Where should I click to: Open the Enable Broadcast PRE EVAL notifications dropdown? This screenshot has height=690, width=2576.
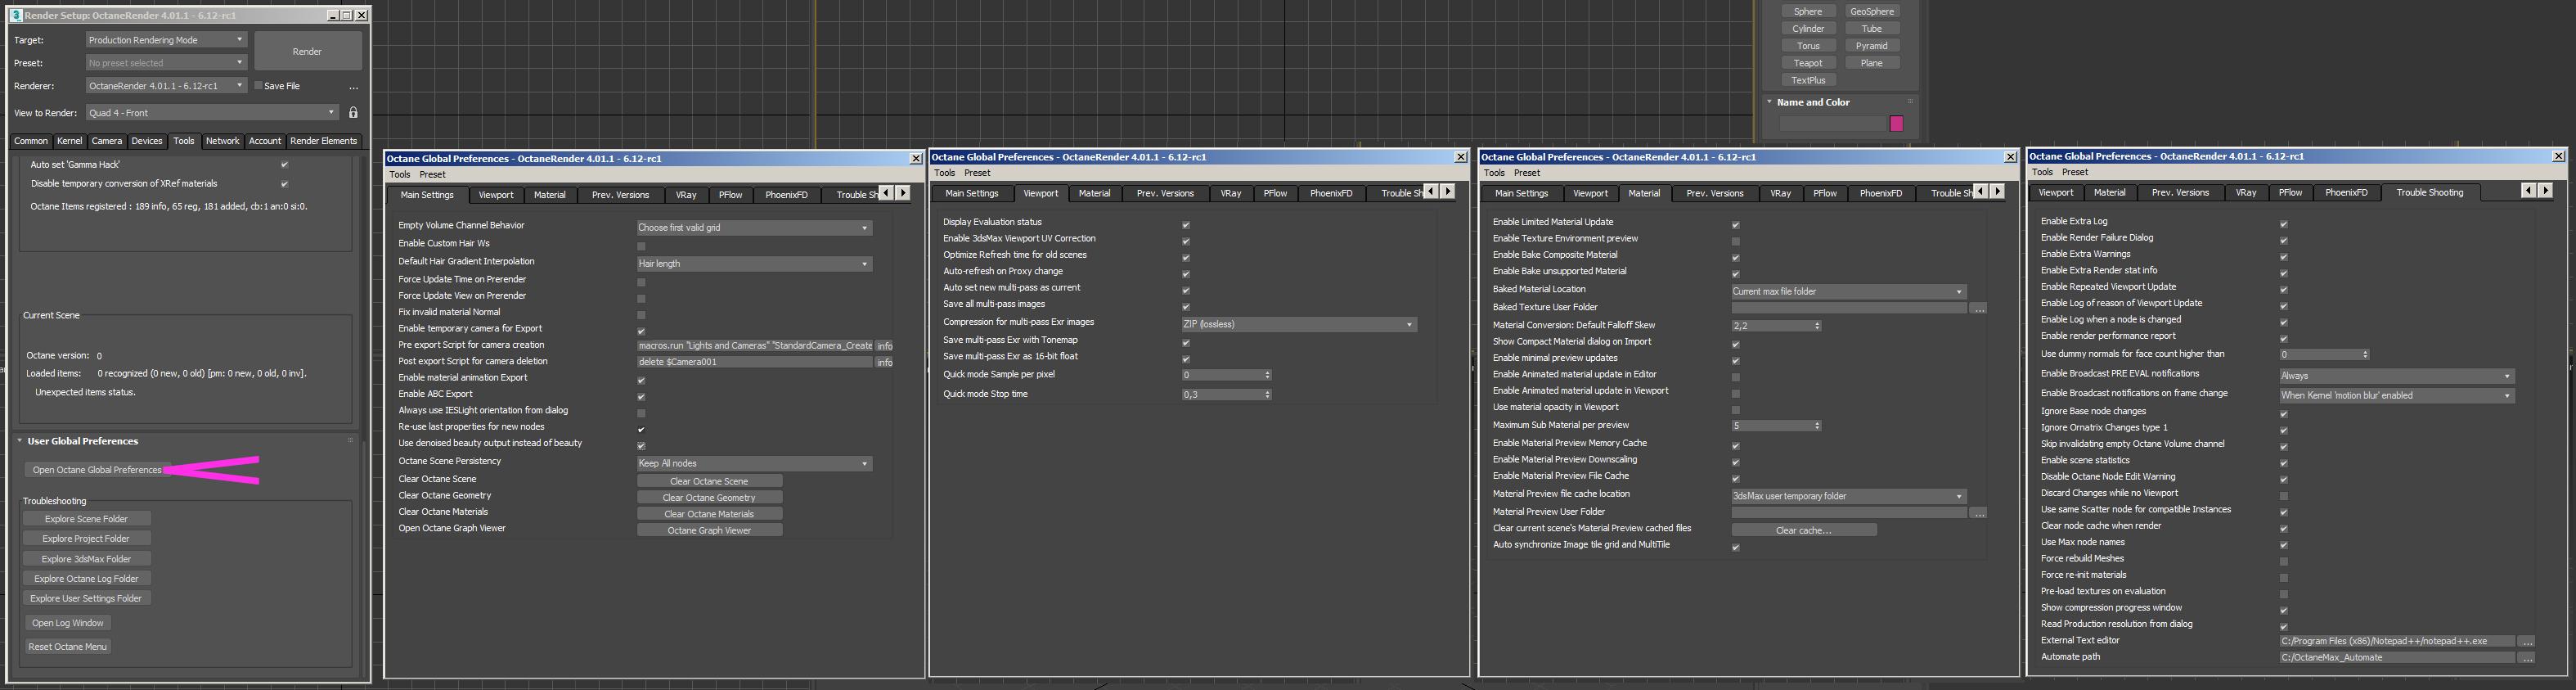(x=2397, y=376)
